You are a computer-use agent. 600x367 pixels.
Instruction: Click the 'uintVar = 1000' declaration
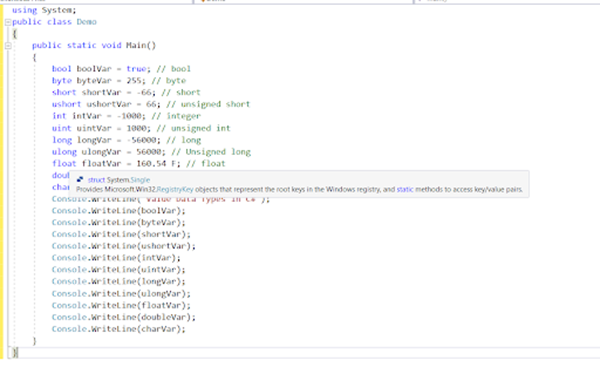pyautogui.click(x=111, y=128)
